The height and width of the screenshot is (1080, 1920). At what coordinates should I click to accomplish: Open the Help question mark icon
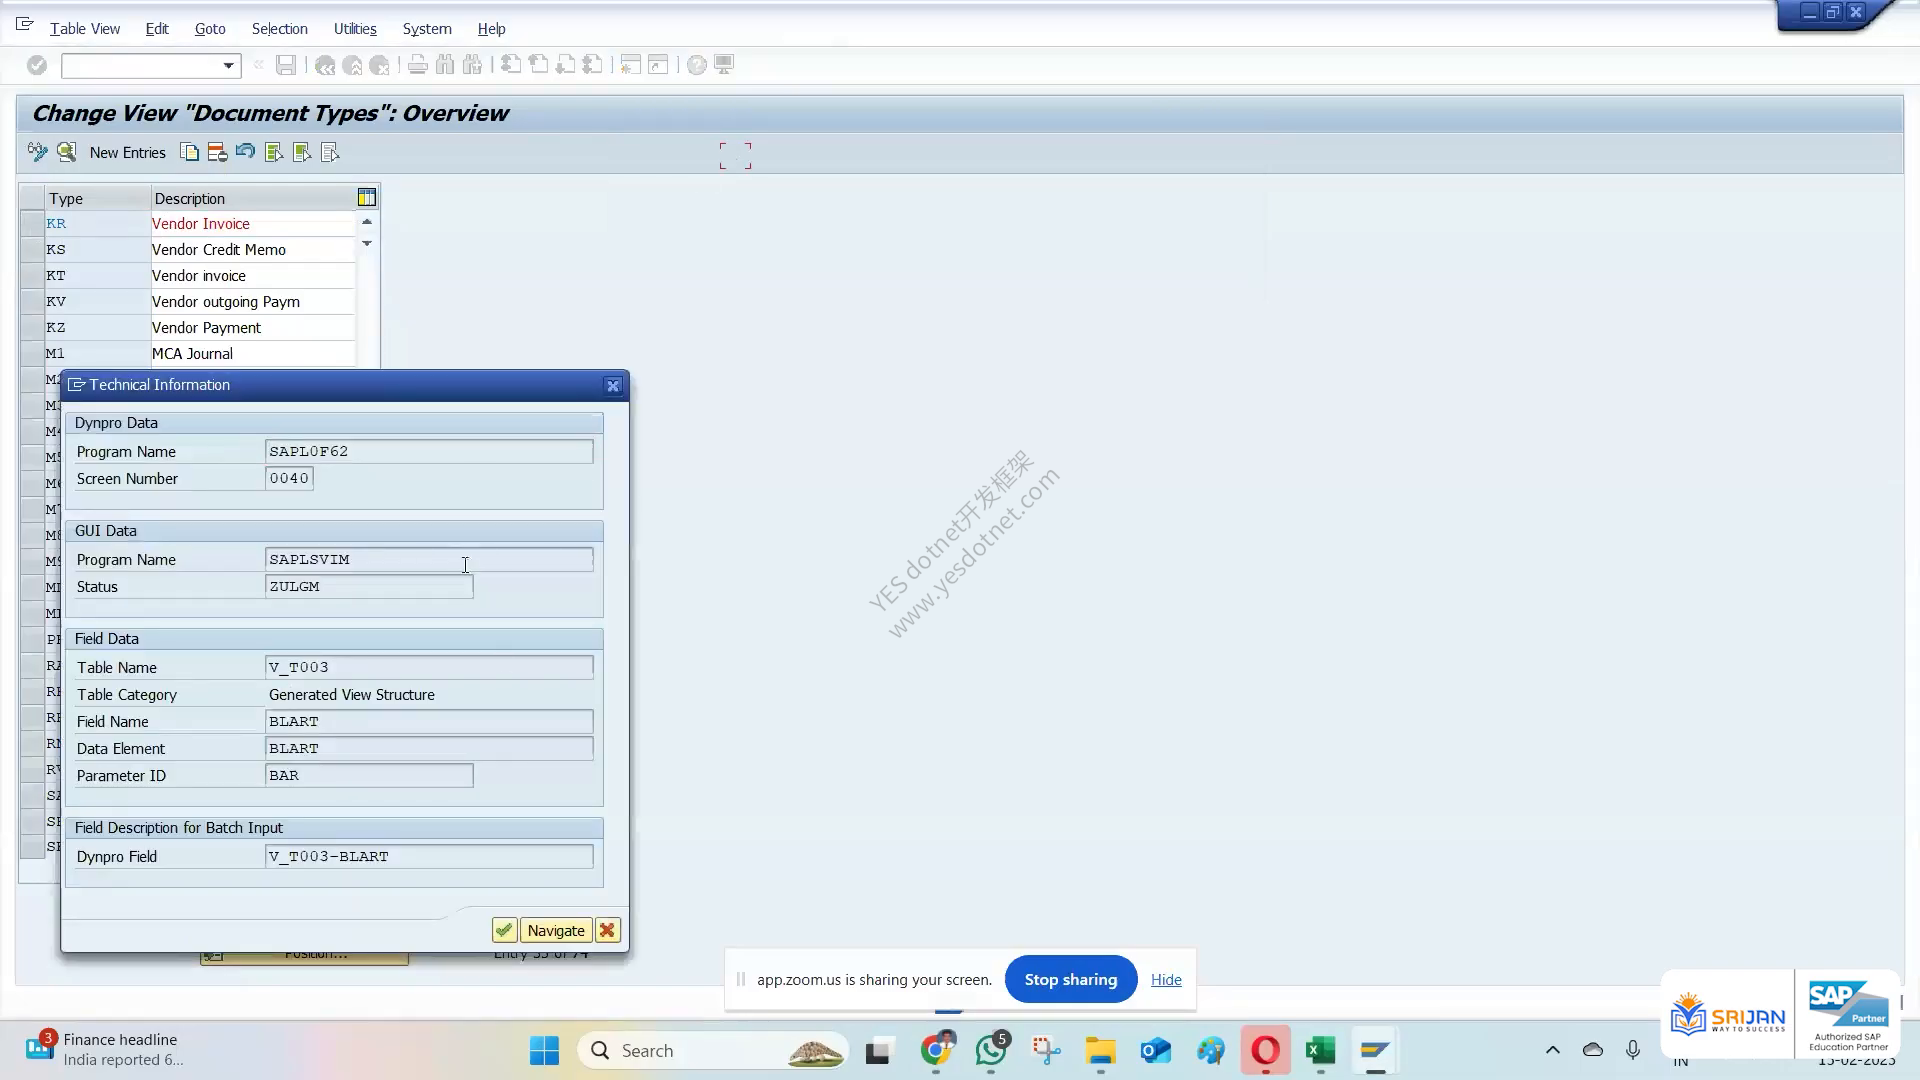(x=697, y=65)
